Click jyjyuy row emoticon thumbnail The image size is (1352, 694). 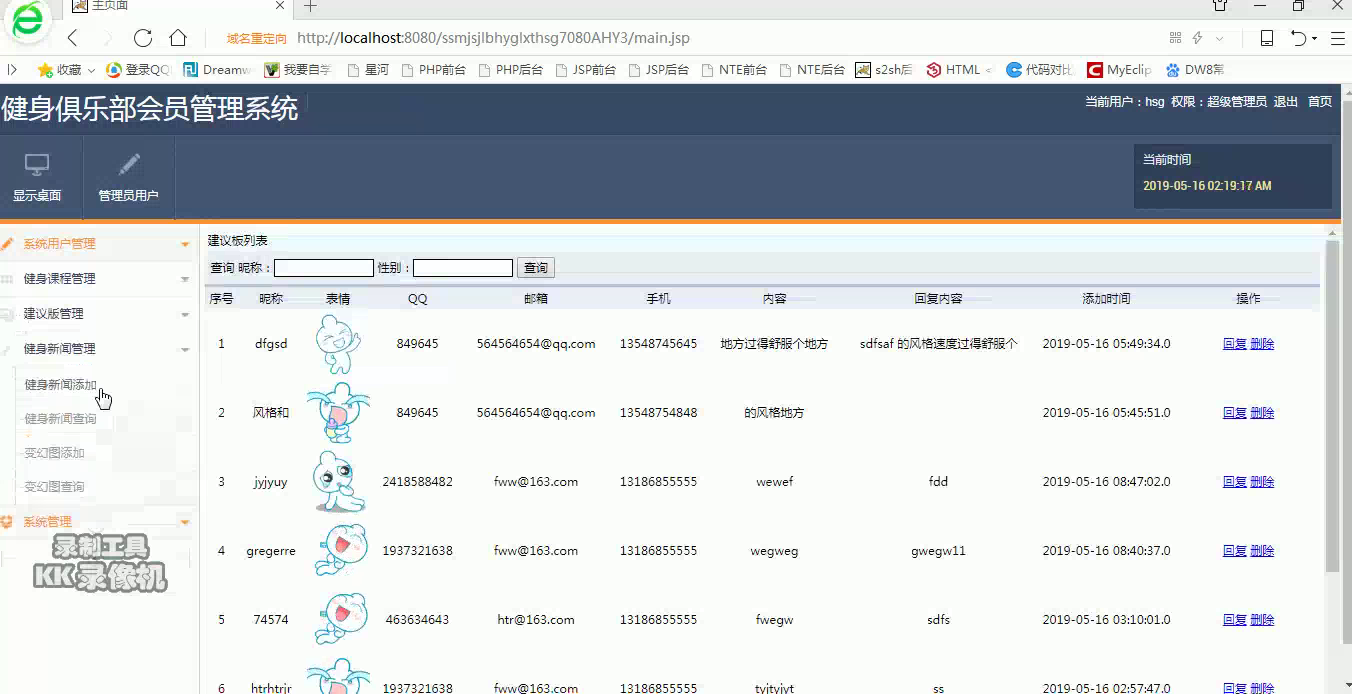338,482
